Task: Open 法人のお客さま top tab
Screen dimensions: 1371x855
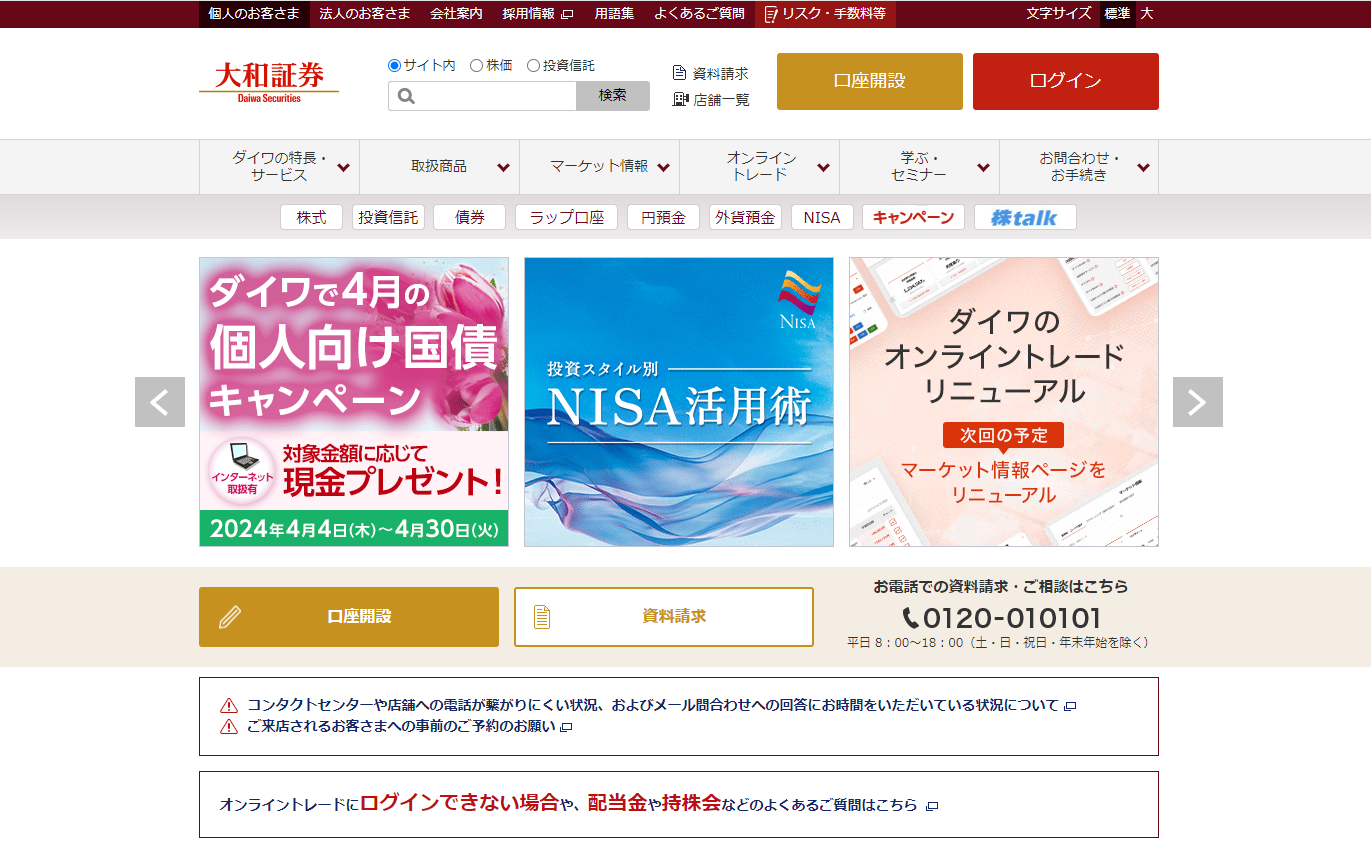Action: 364,14
